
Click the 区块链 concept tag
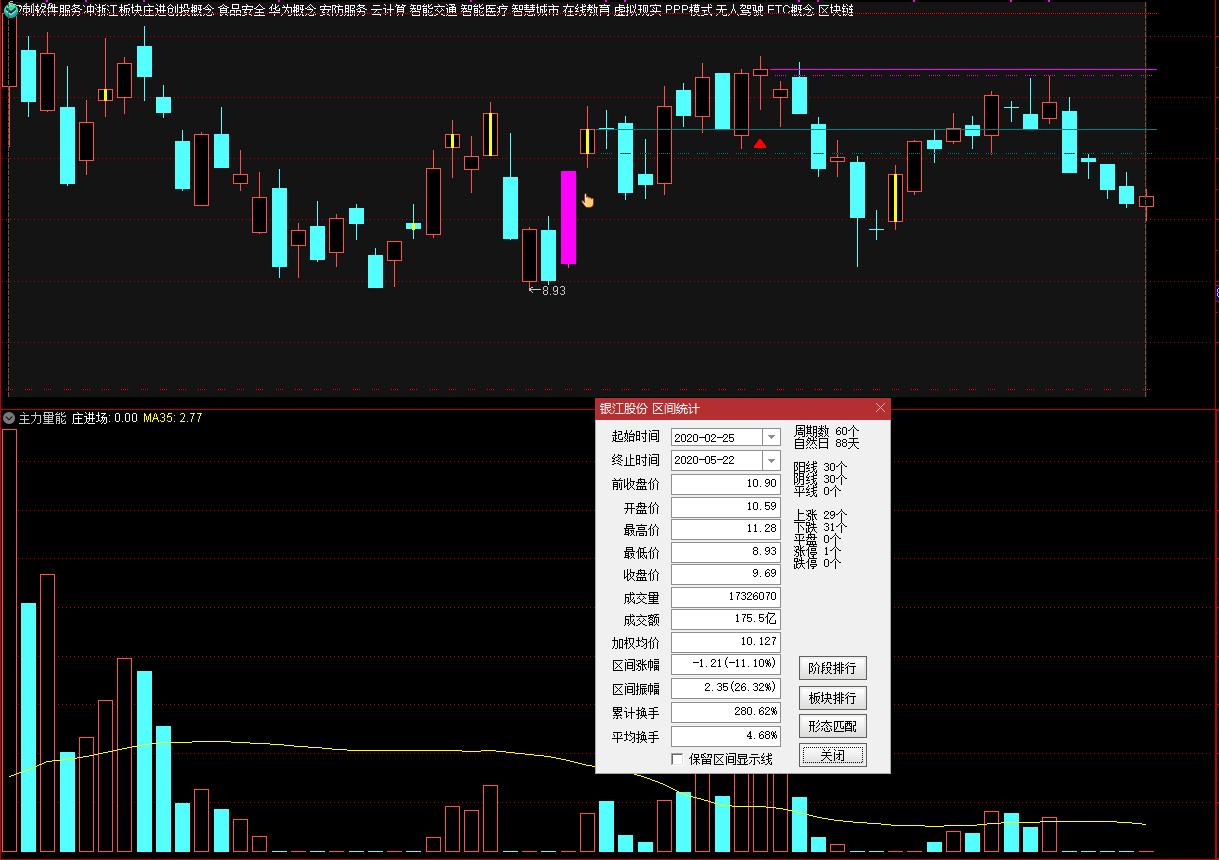tap(836, 10)
